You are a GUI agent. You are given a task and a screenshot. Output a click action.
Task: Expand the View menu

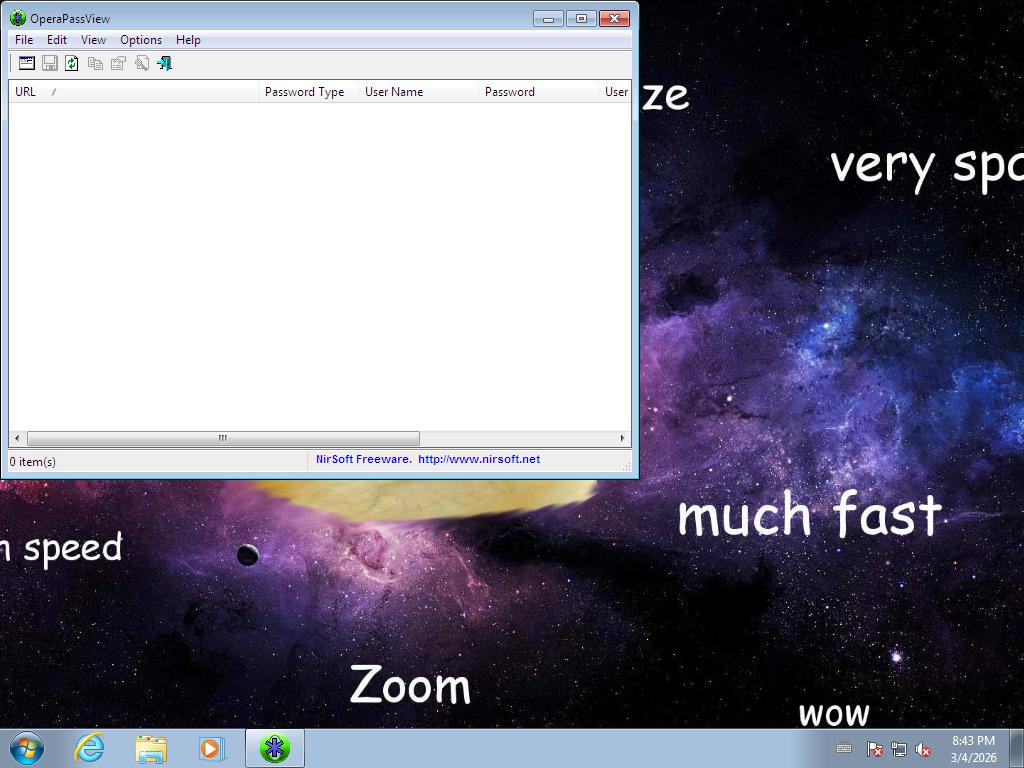(x=93, y=40)
